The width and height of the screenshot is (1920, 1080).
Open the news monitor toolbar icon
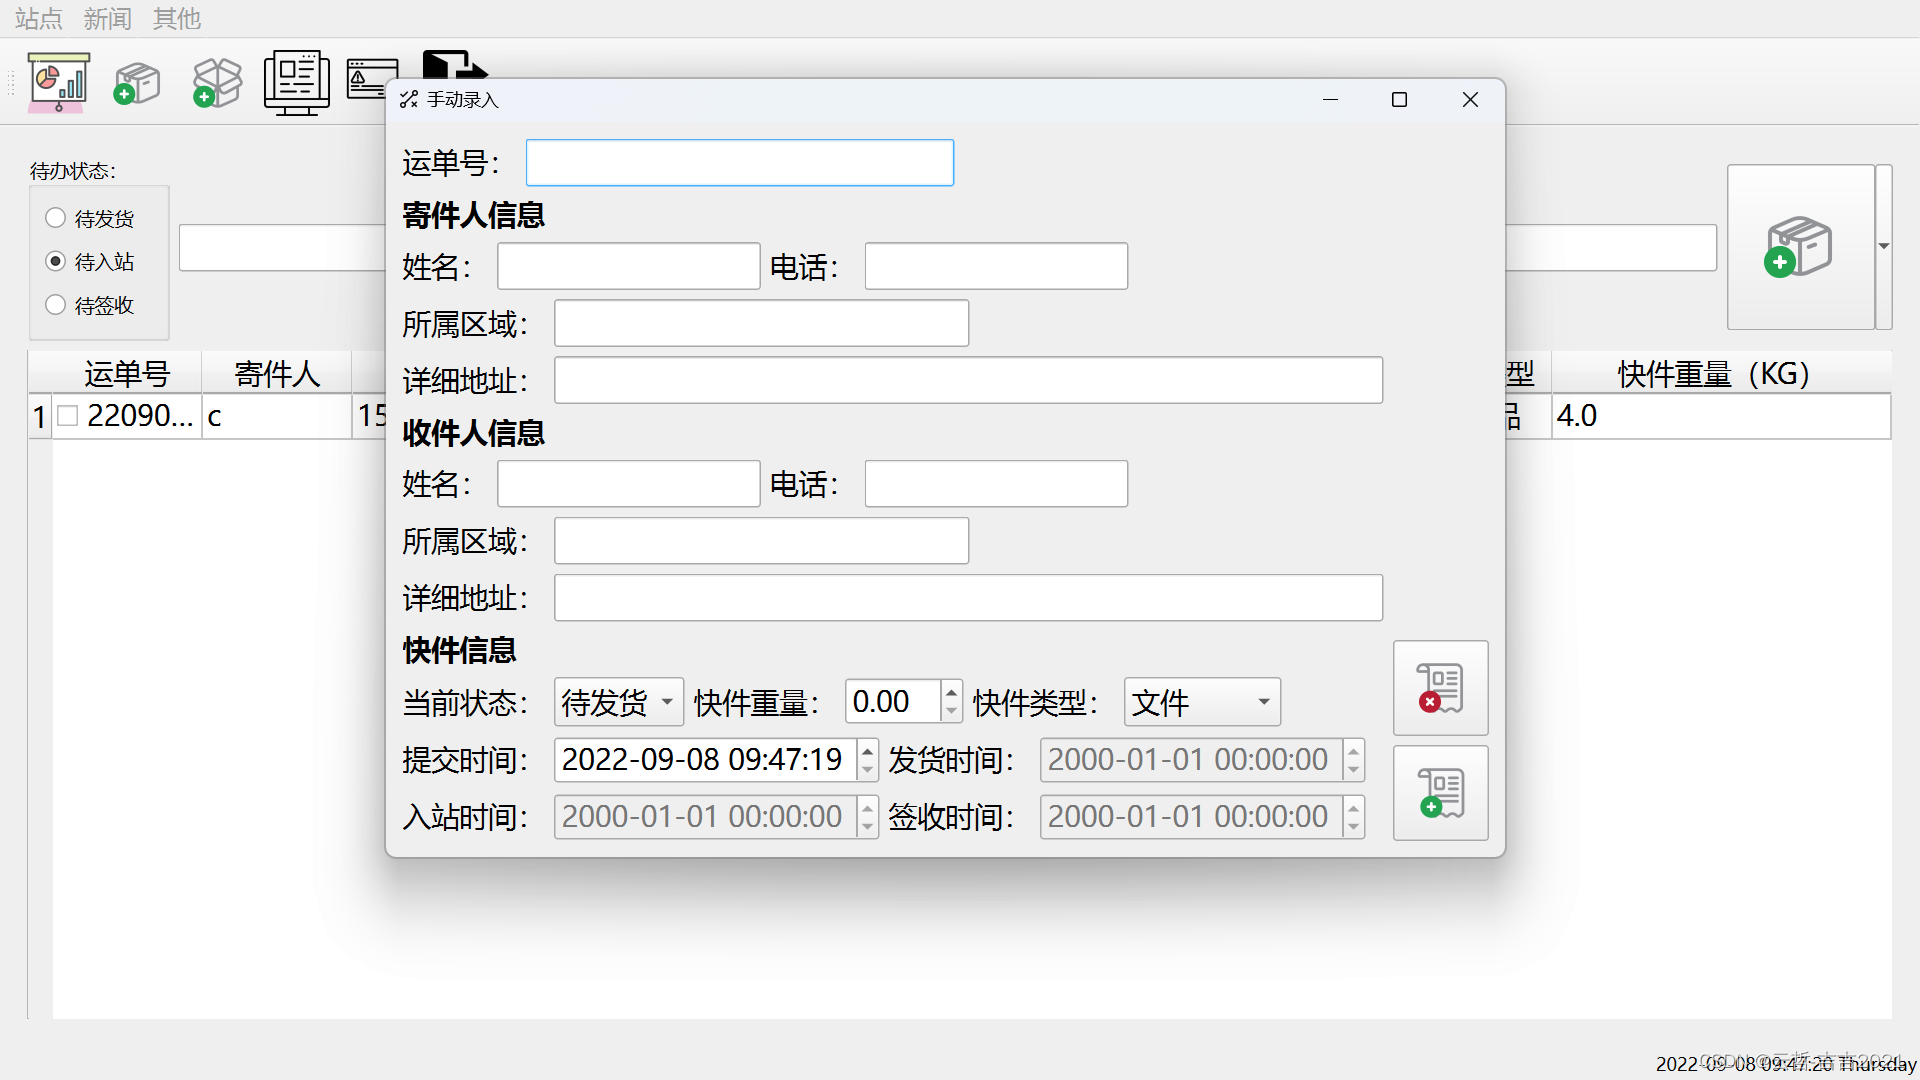[297, 82]
